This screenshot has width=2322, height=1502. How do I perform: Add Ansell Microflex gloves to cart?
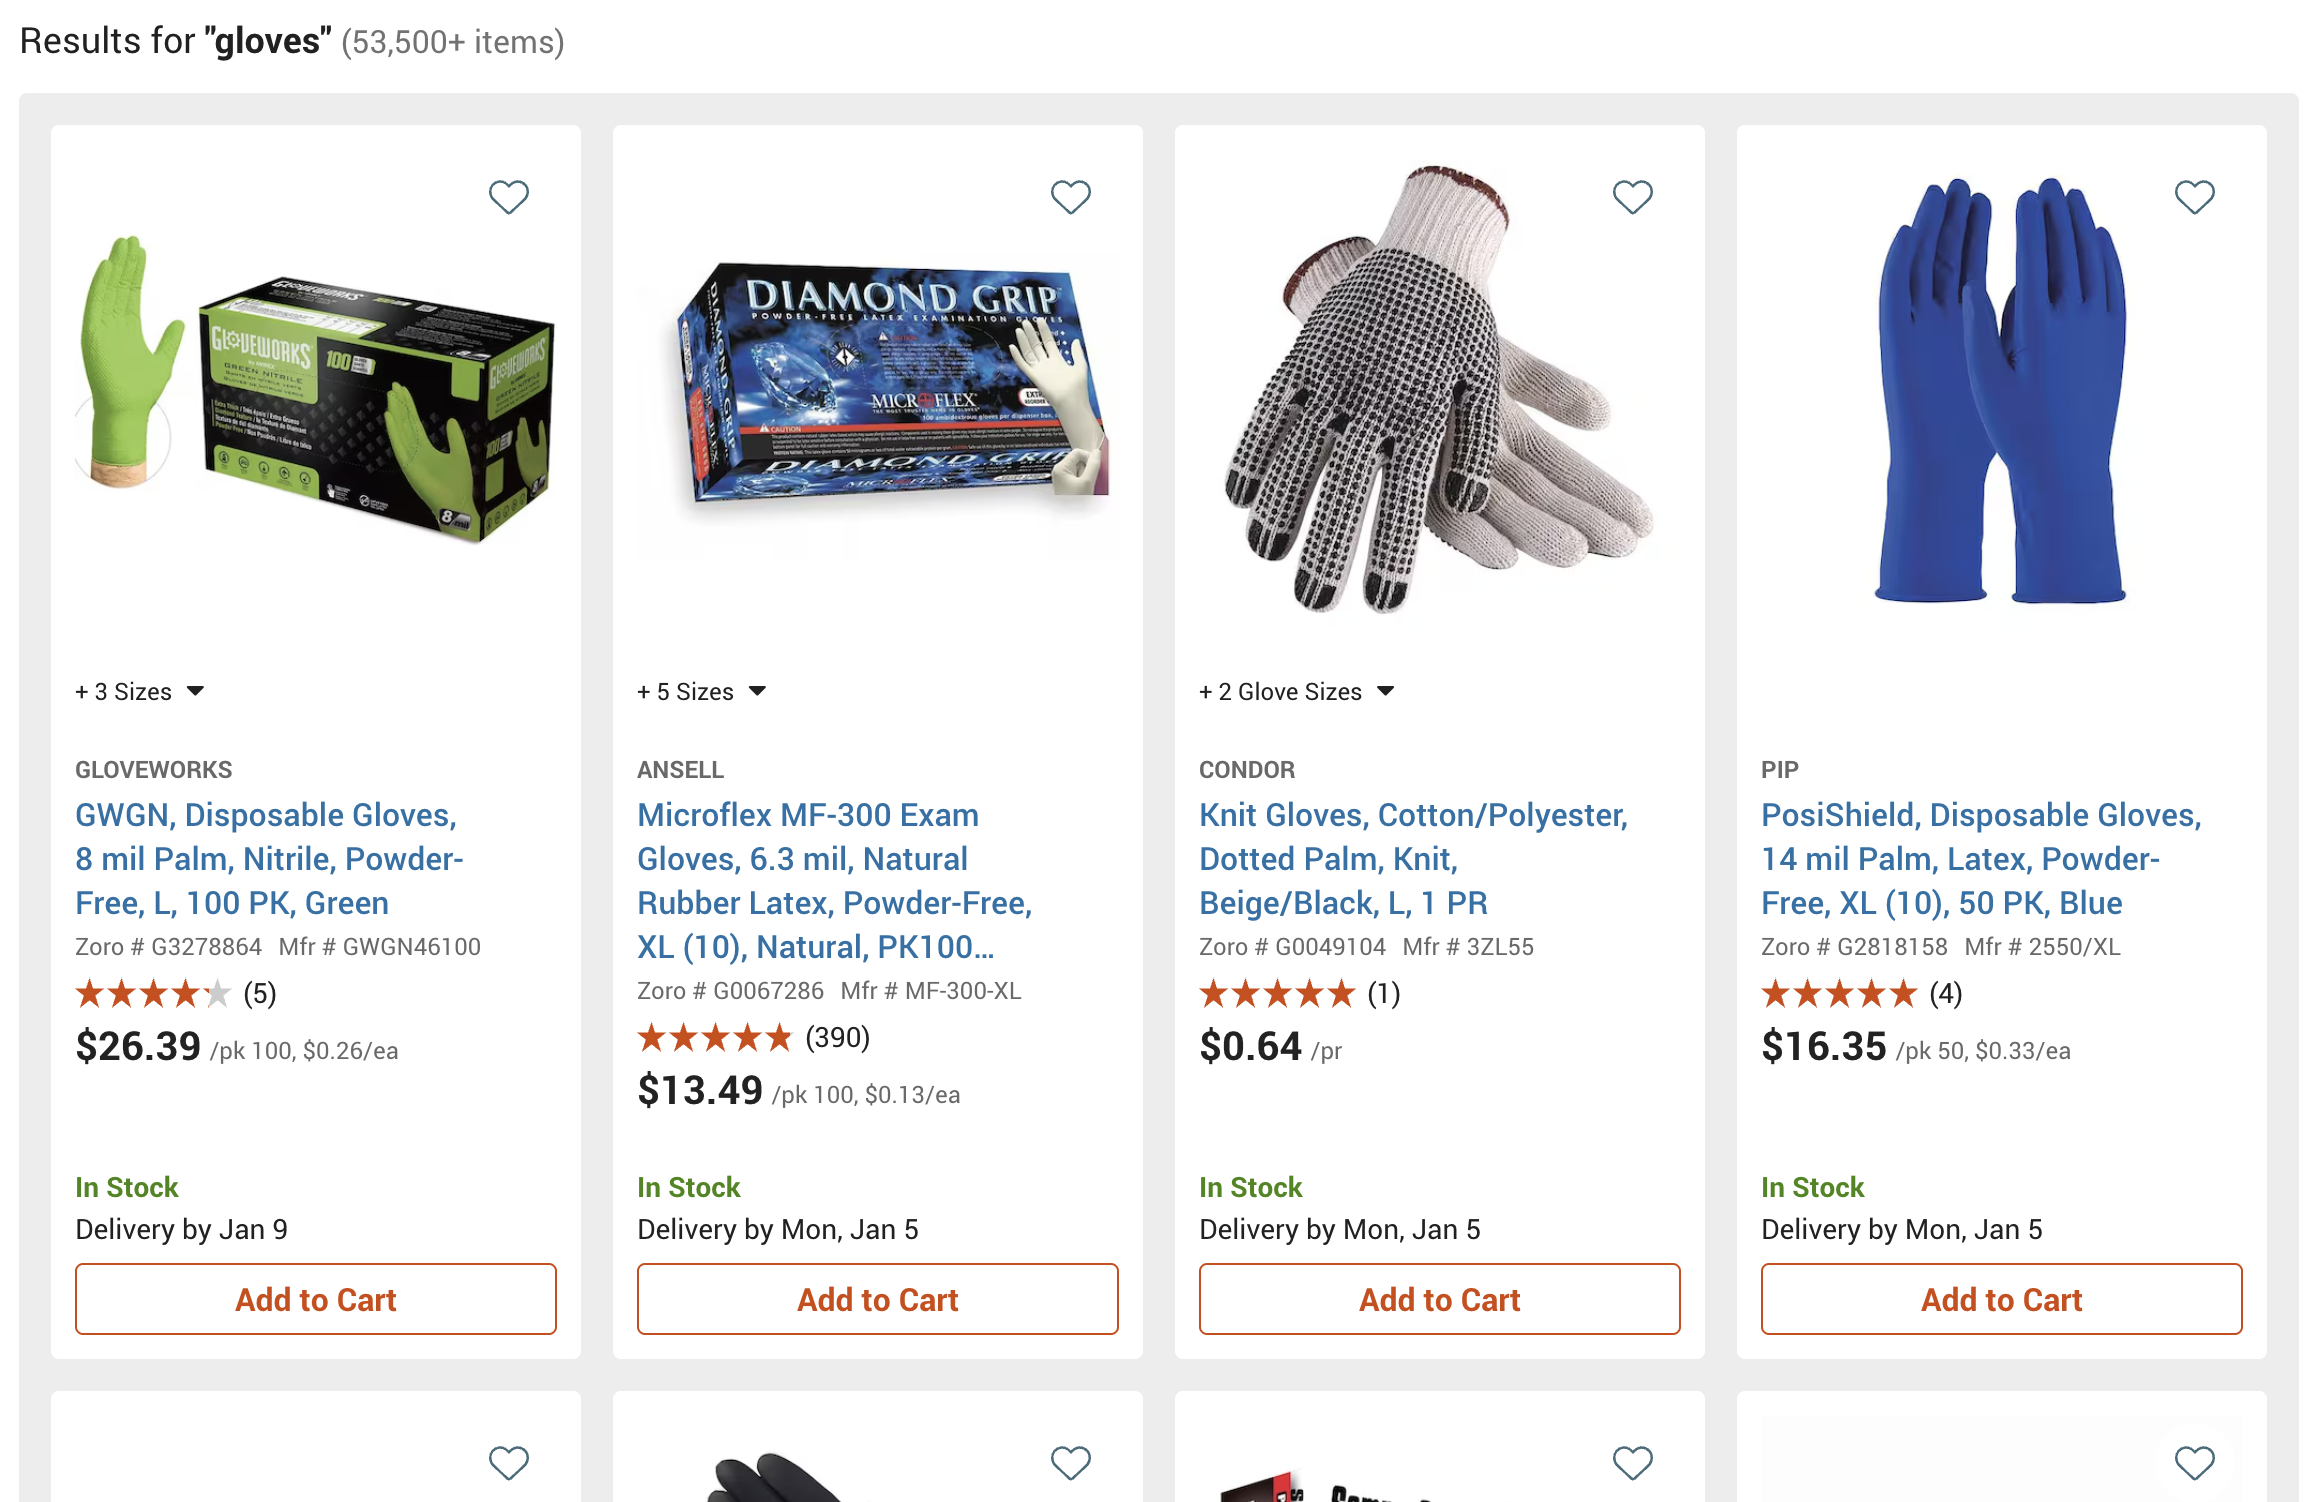[878, 1299]
